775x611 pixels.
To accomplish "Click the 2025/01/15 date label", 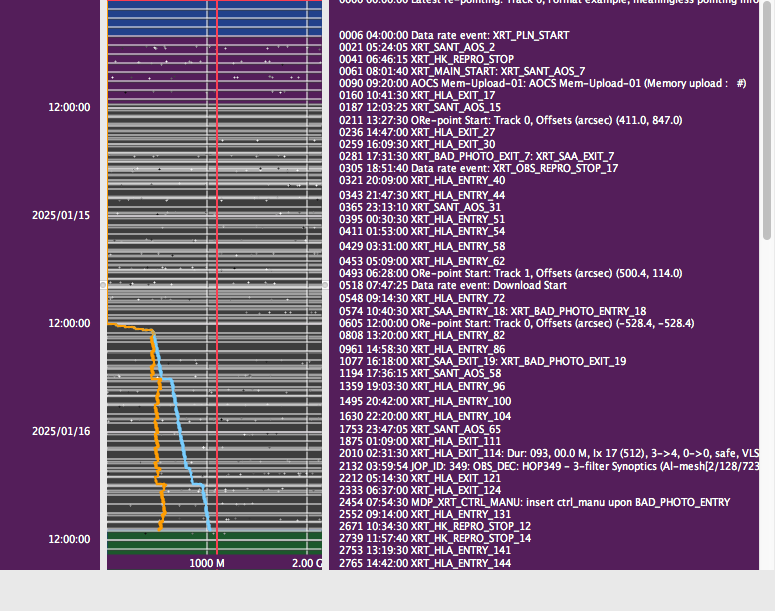I will pyautogui.click(x=61, y=215).
